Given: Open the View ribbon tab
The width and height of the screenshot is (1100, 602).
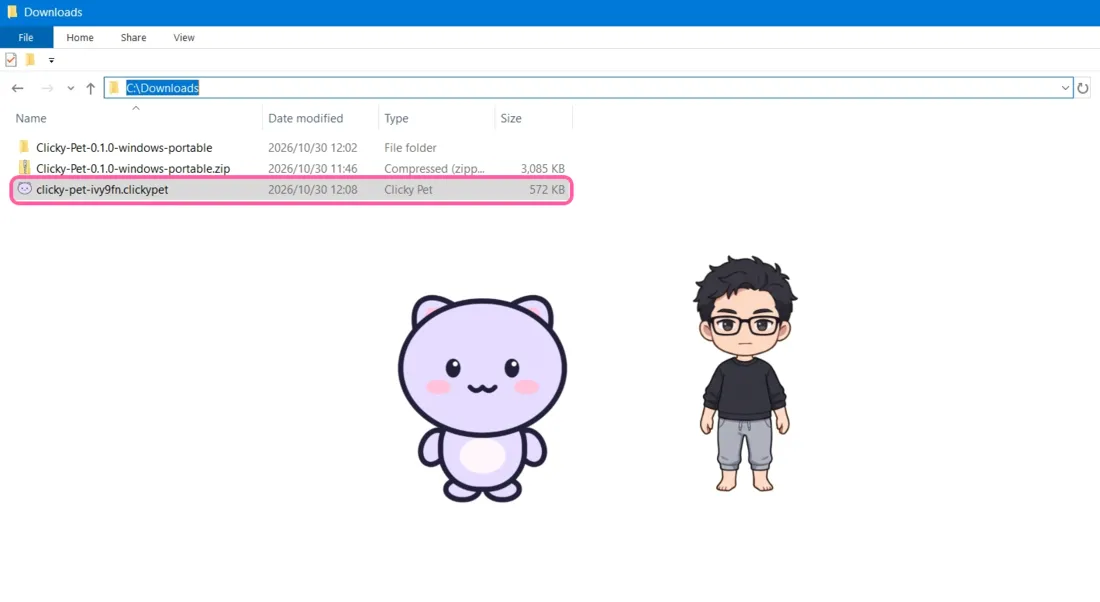Looking at the screenshot, I should pyautogui.click(x=184, y=37).
